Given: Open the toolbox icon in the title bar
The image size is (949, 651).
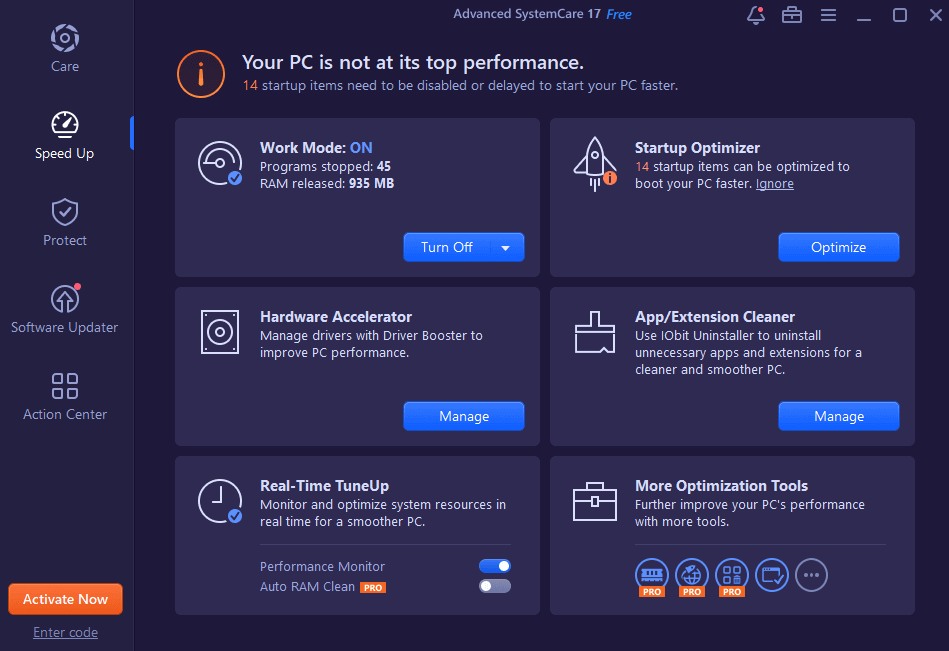Looking at the screenshot, I should pos(792,15).
